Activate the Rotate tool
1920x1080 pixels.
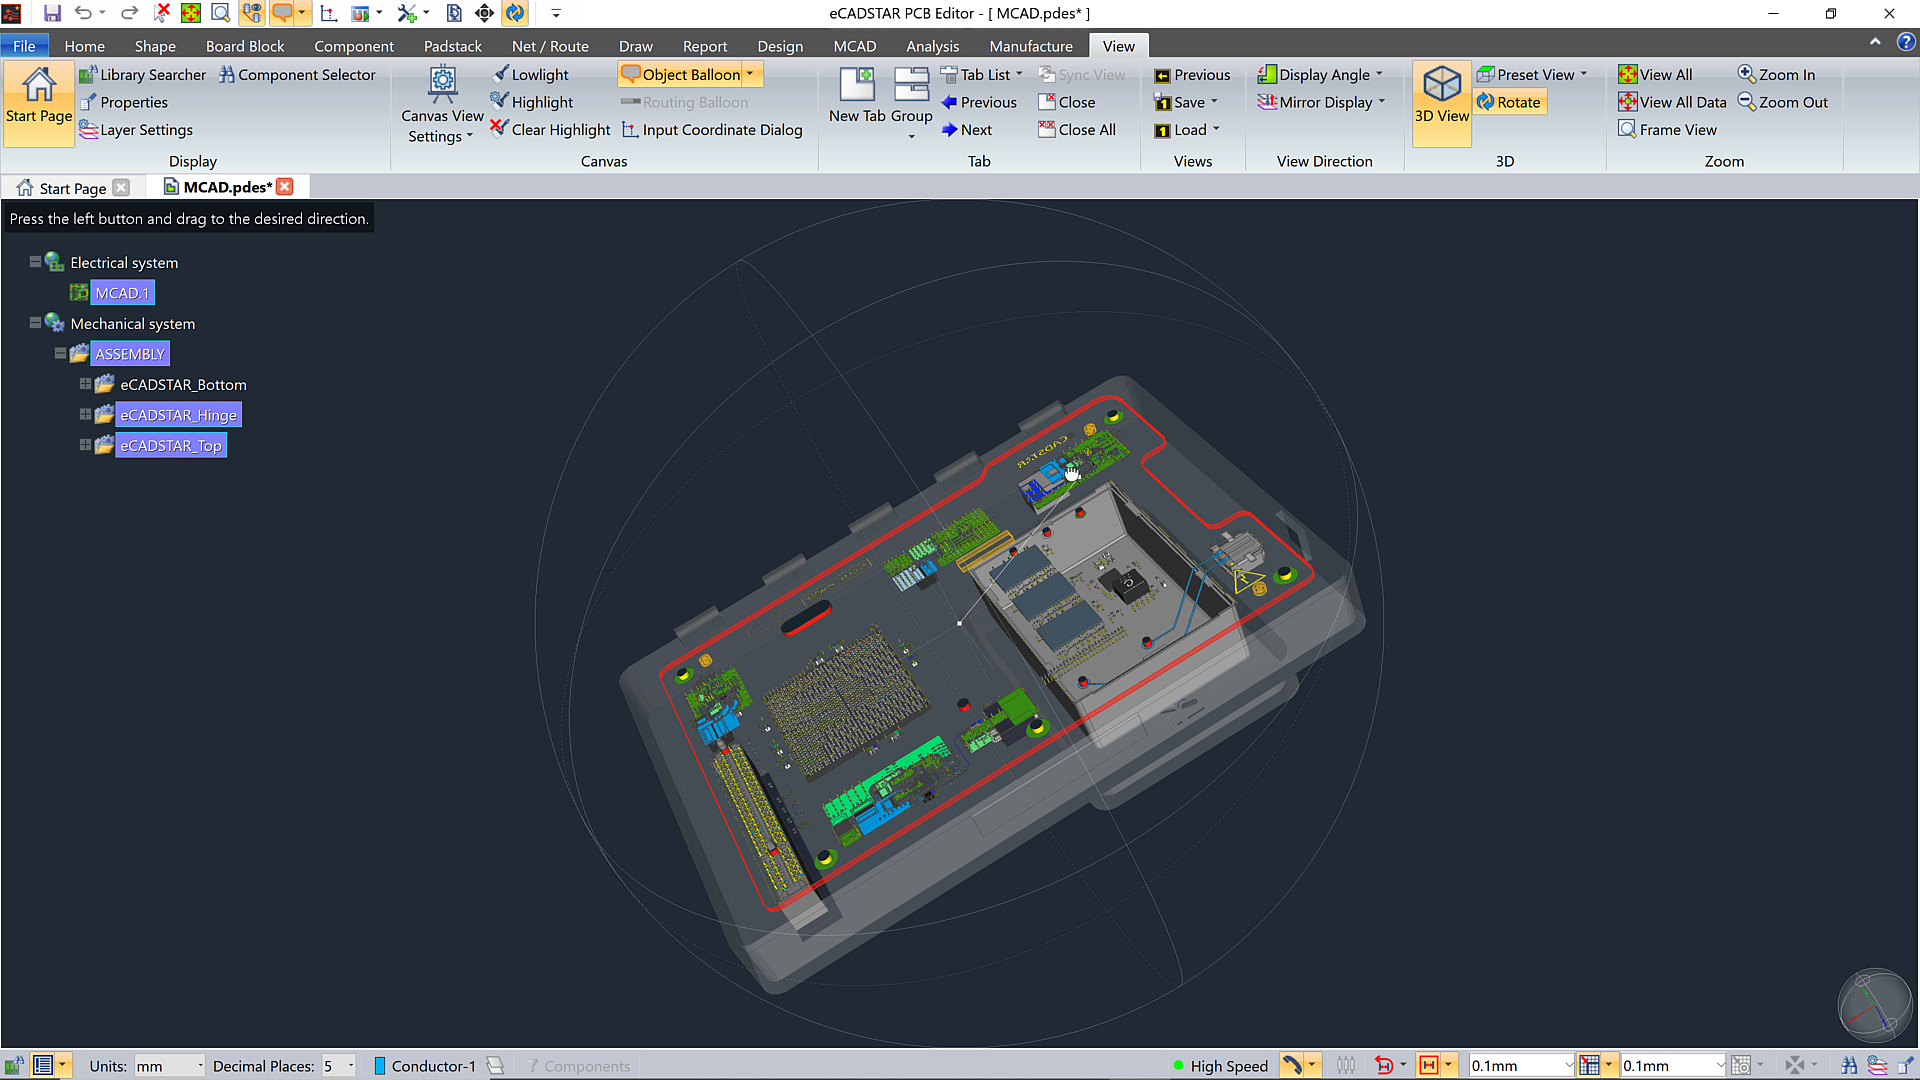click(x=1510, y=102)
